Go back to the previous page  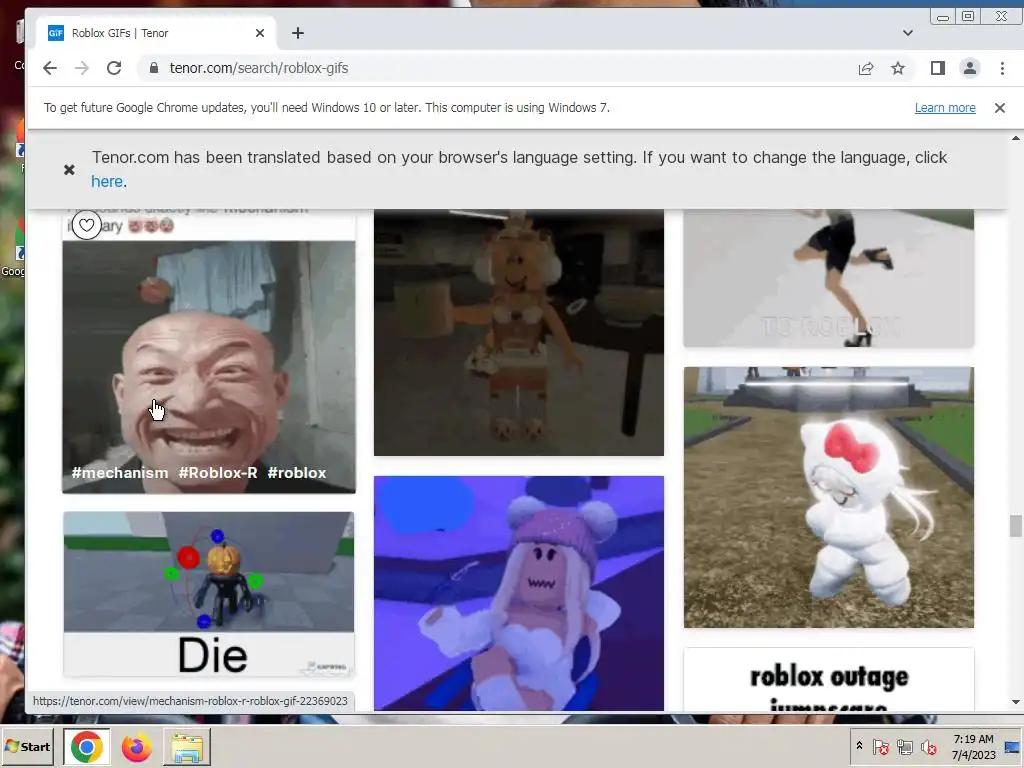coord(50,68)
